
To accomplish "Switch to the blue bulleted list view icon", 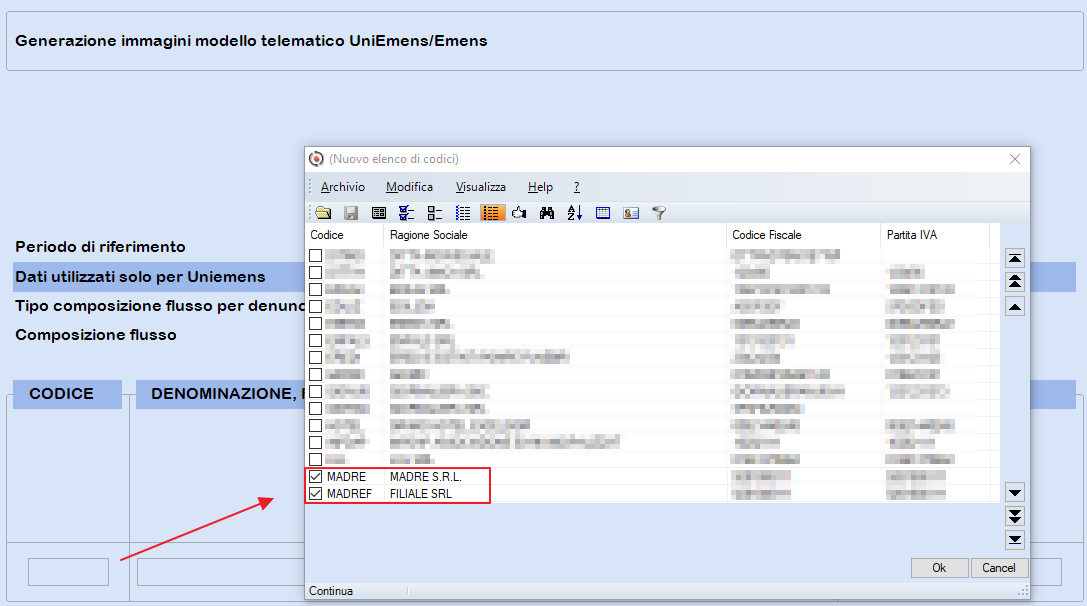I will pos(462,213).
